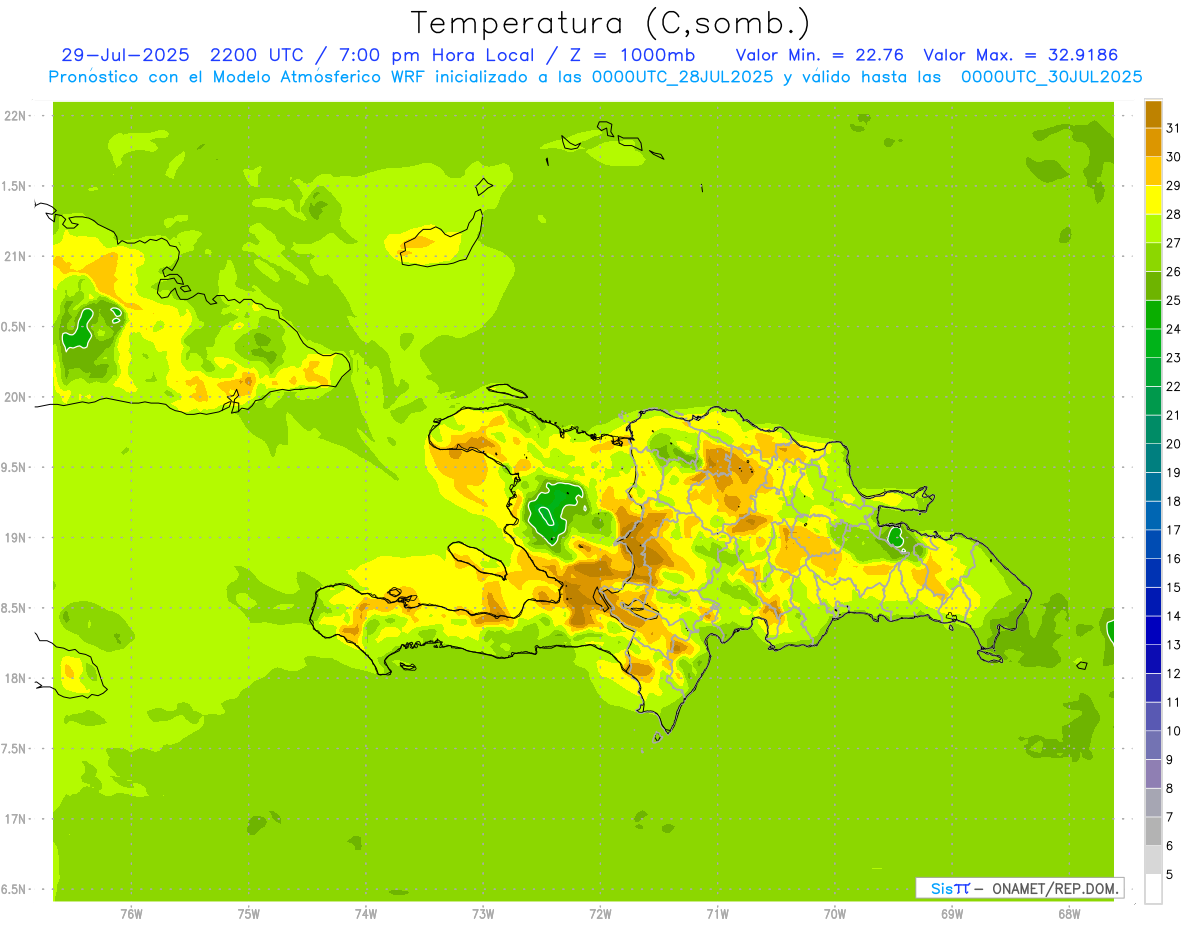This screenshot has width=1200, height=927.
Task: Click the legend value '20'
Action: (1173, 444)
